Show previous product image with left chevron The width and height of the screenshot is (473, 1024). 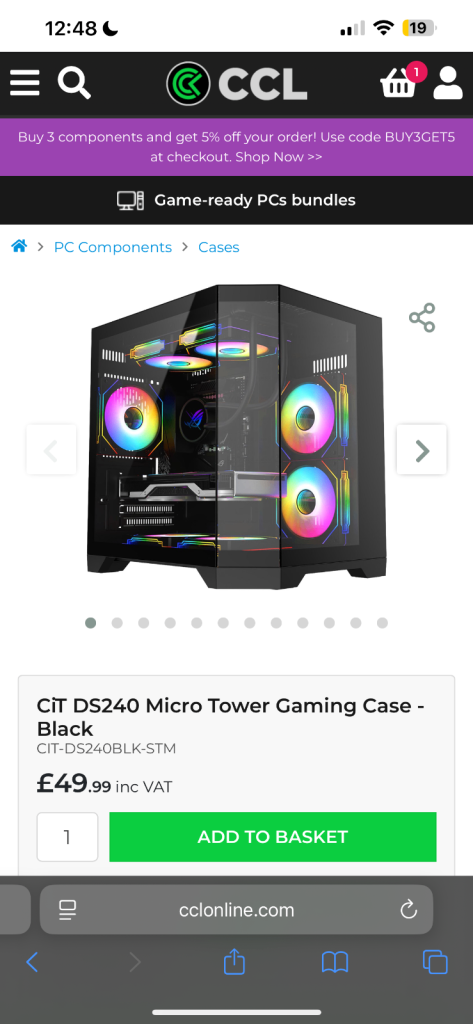point(51,450)
